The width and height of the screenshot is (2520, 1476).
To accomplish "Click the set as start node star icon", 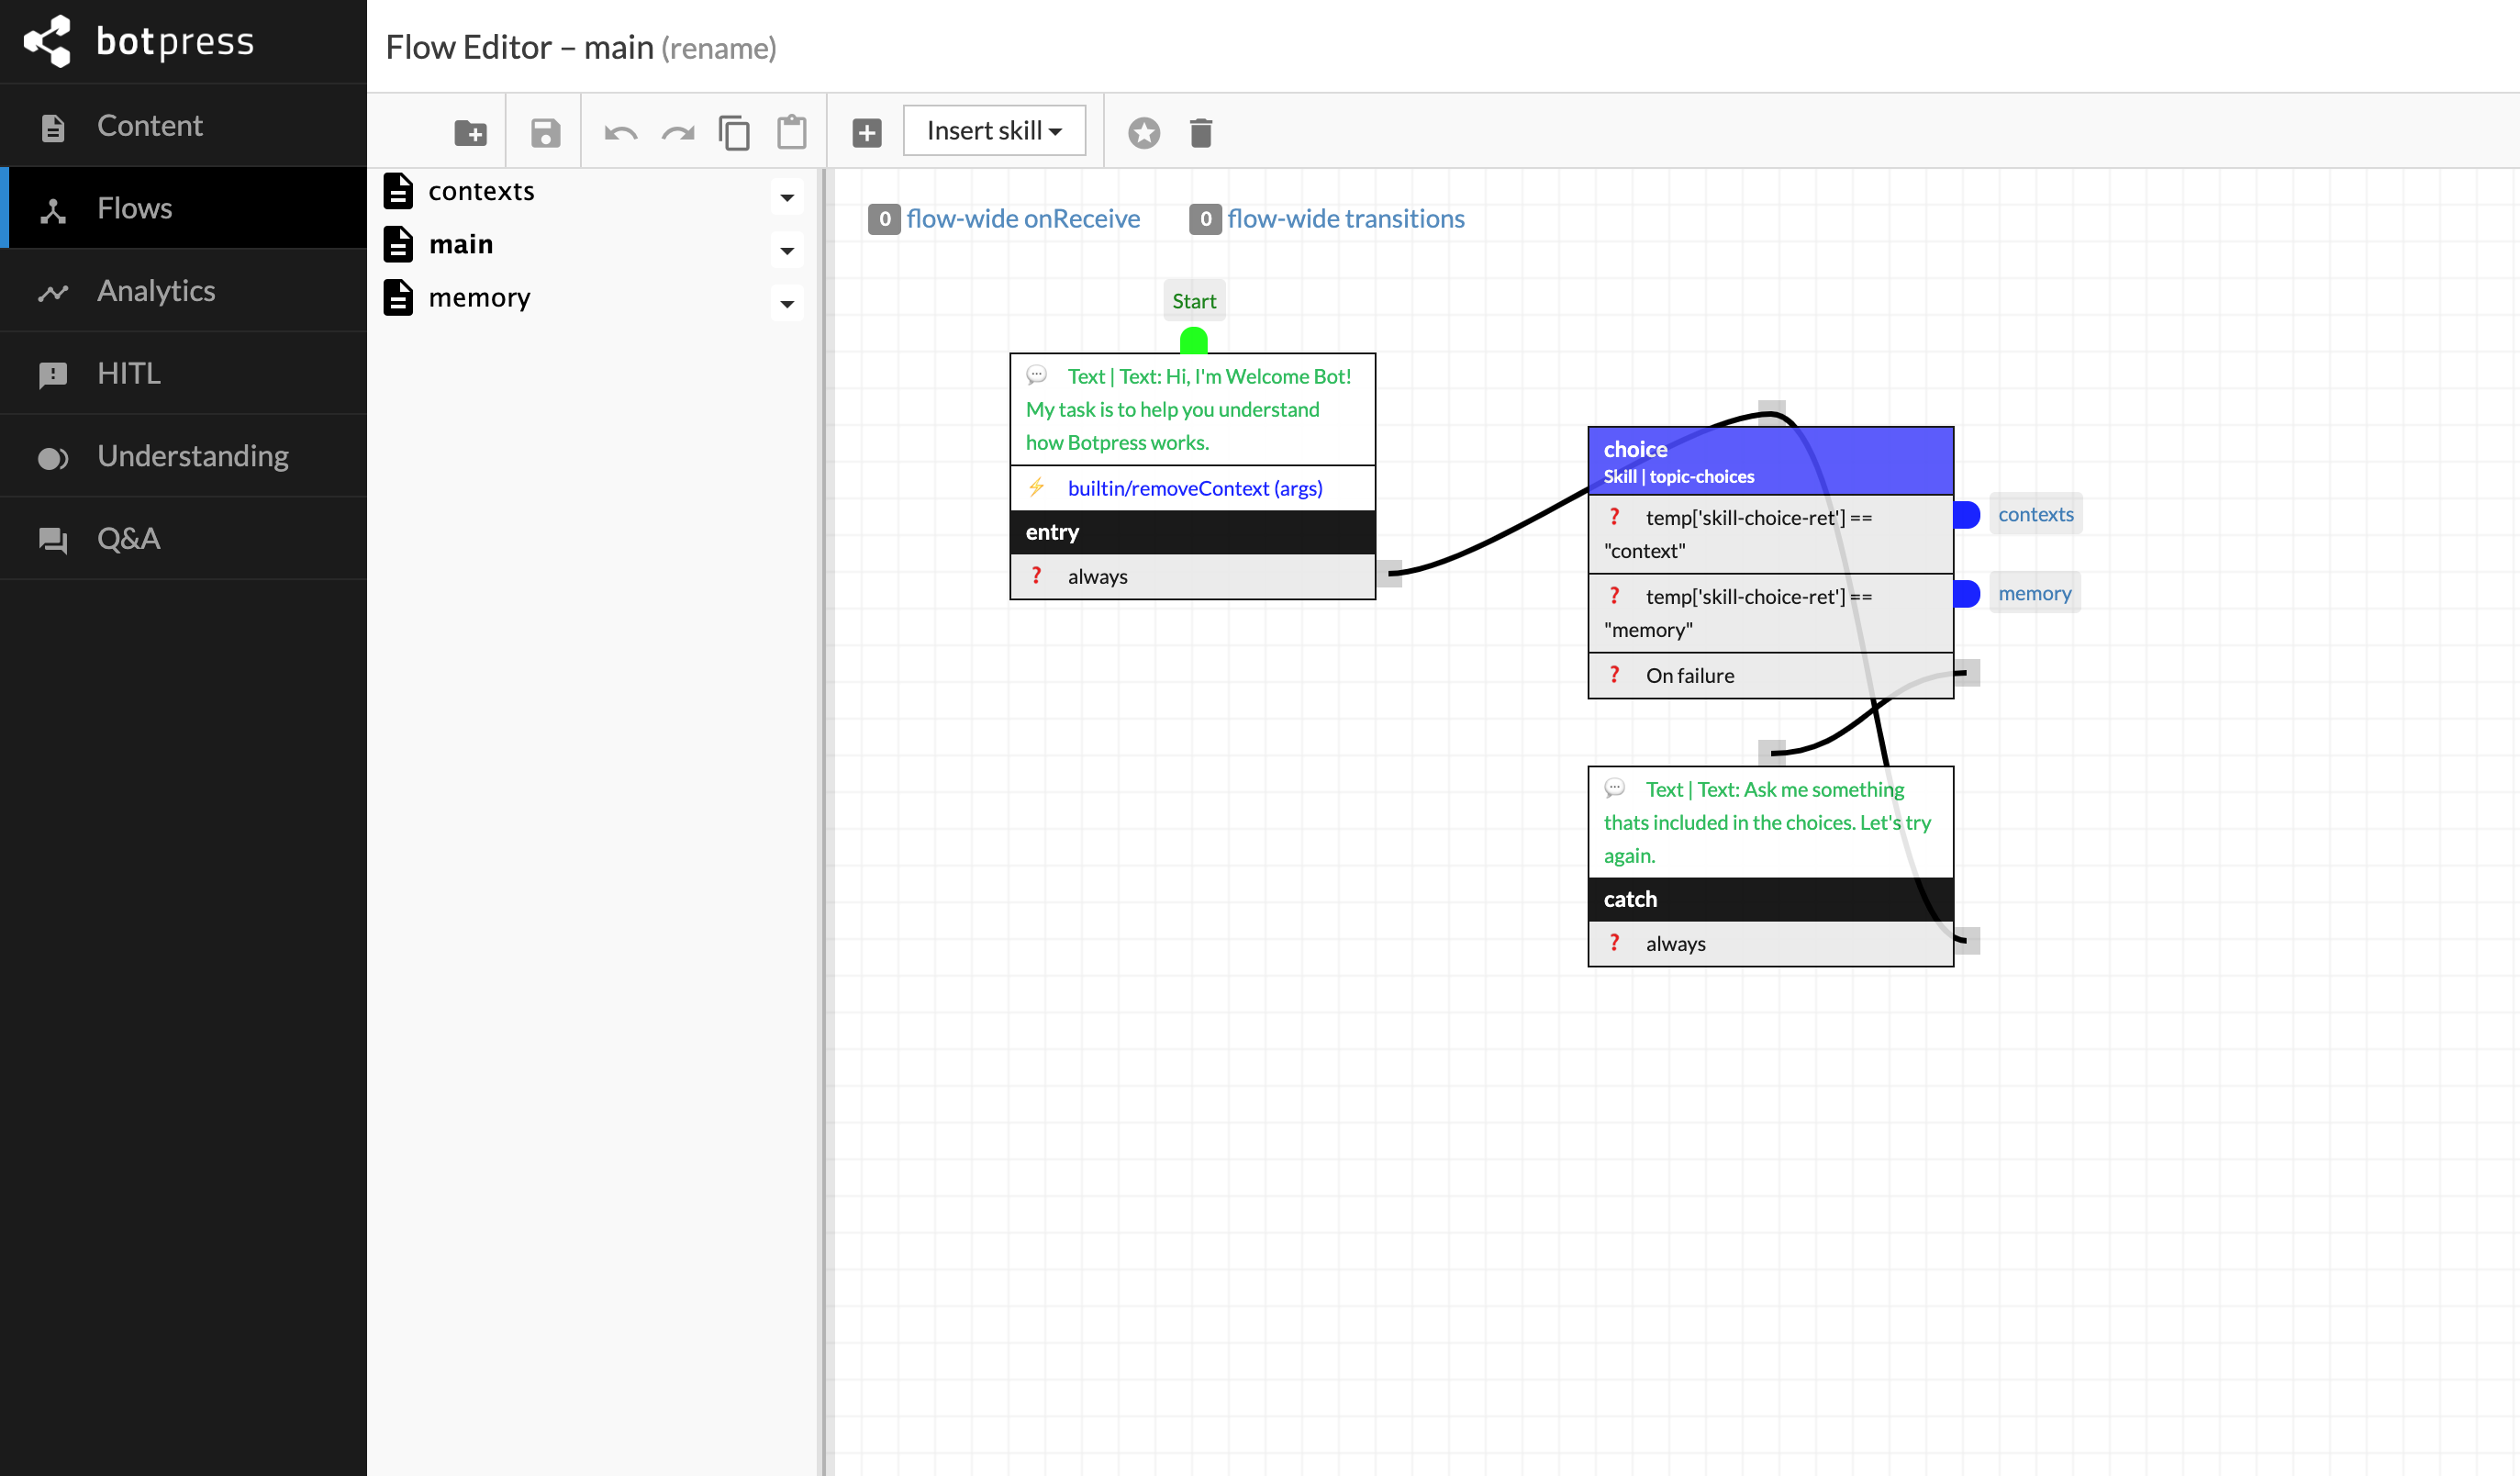I will (1144, 132).
